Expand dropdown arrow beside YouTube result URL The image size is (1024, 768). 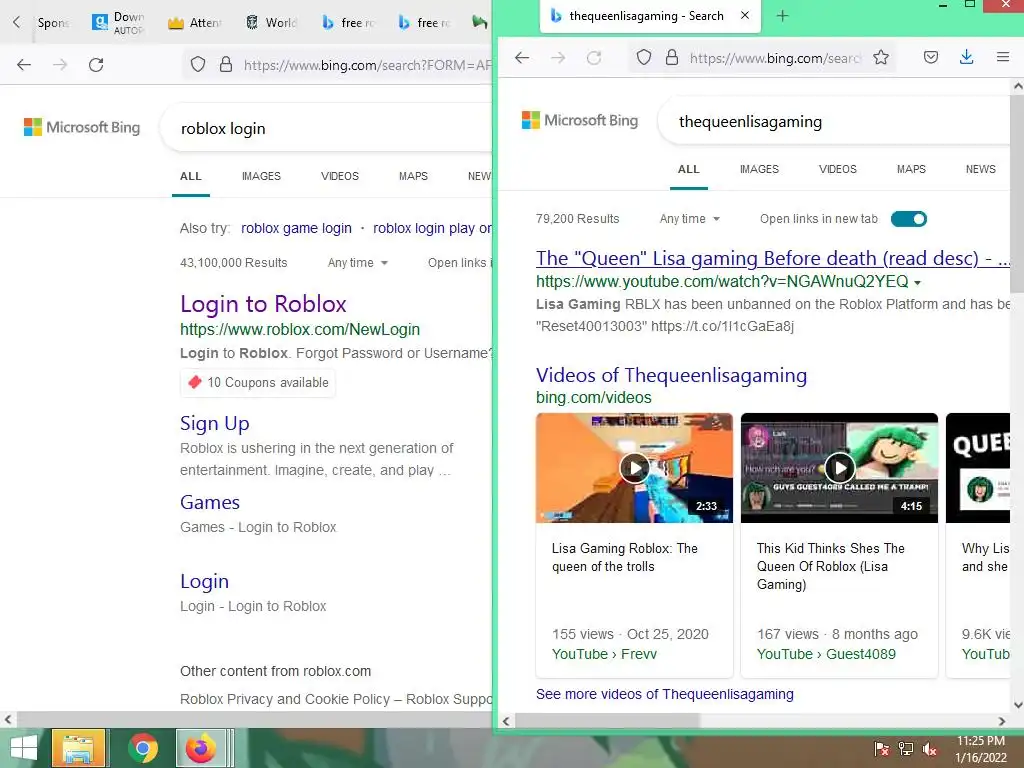point(918,283)
